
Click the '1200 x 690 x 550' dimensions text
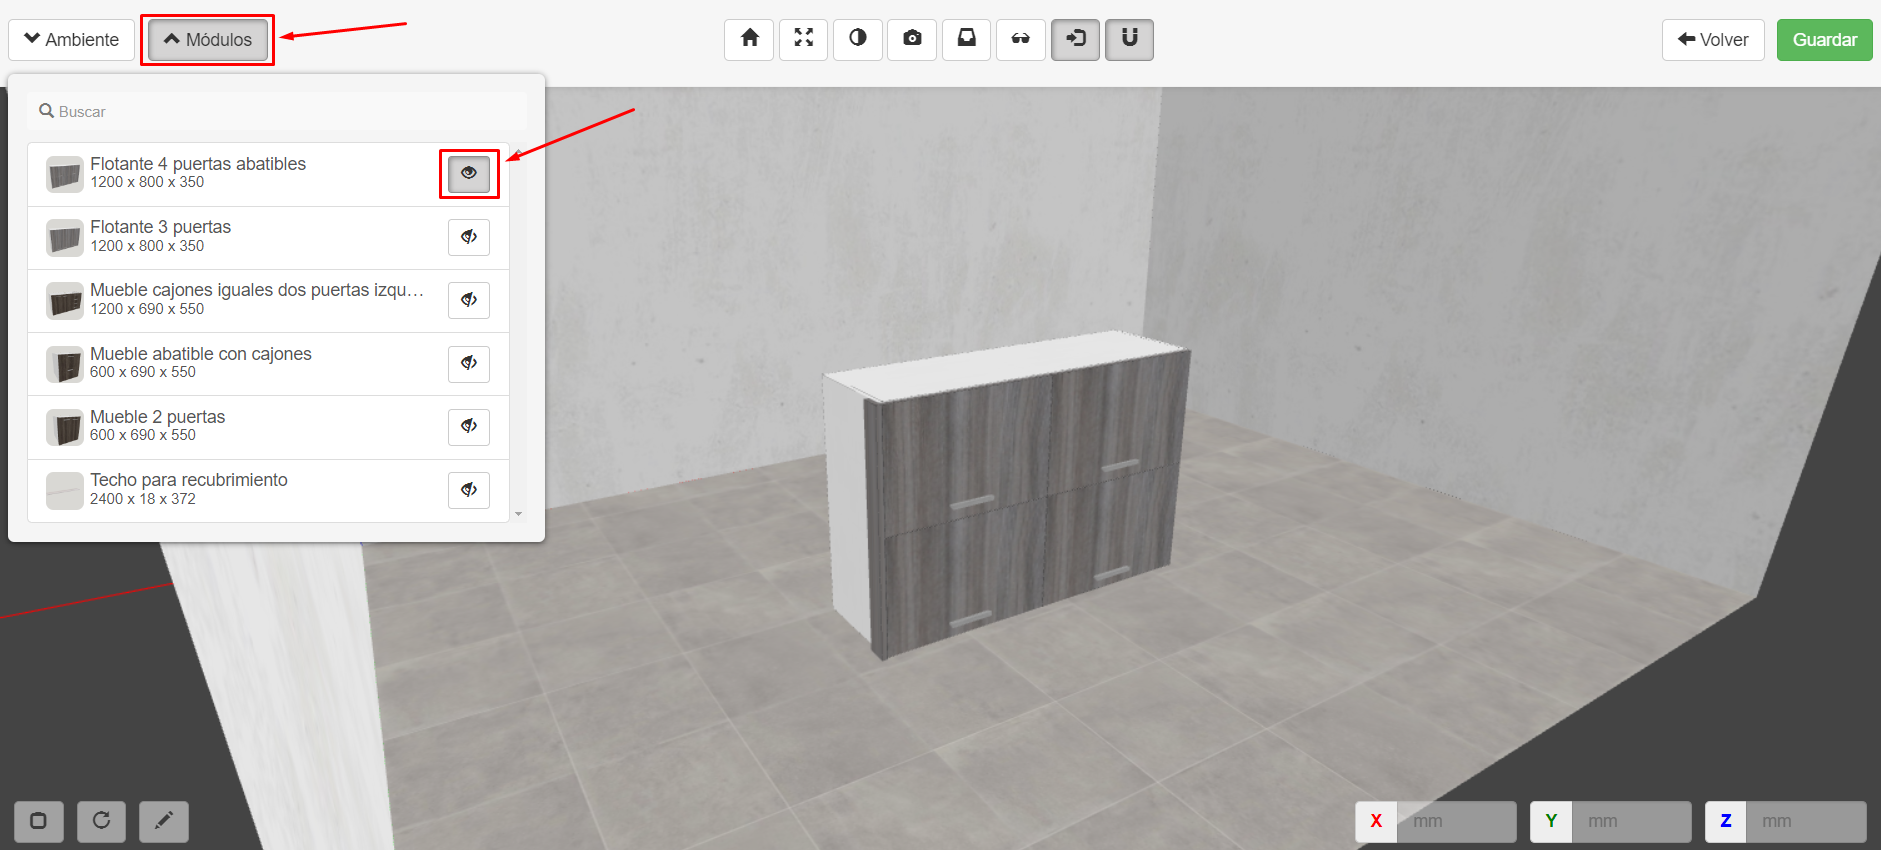pos(147,309)
